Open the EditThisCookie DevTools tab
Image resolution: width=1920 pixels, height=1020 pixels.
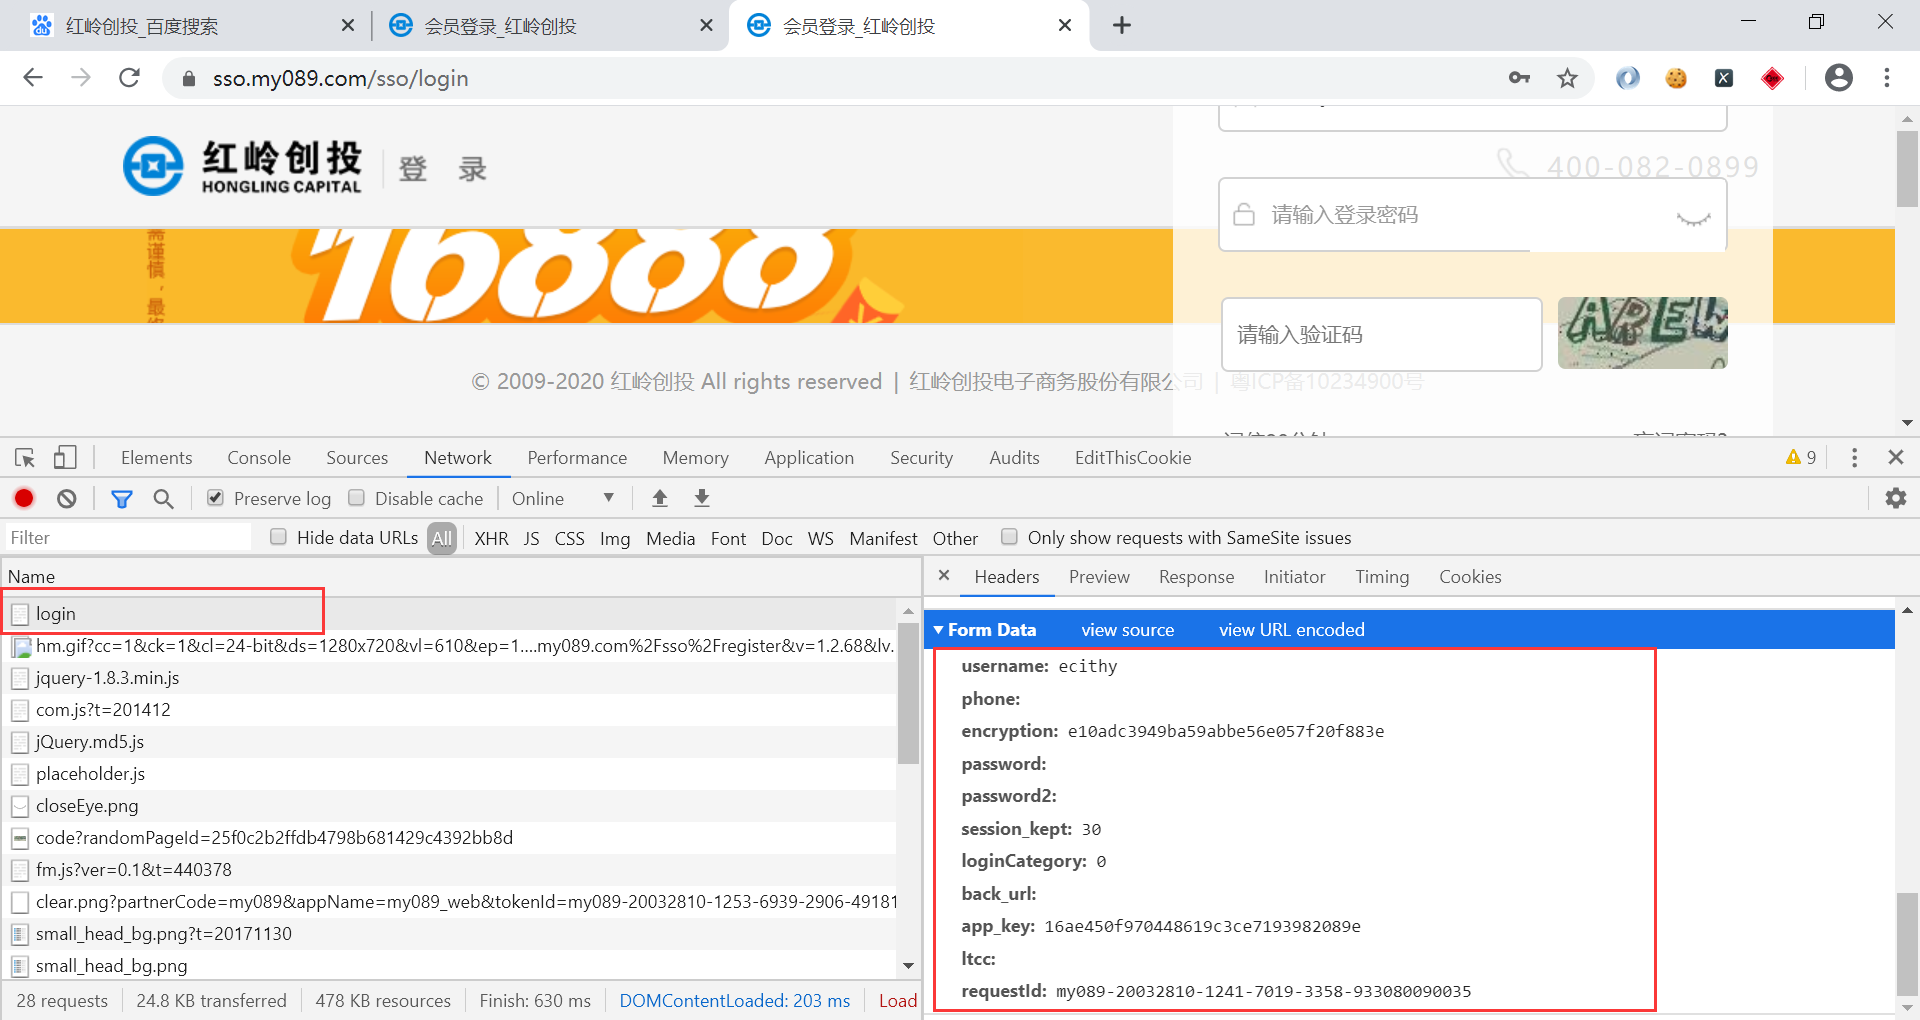(x=1133, y=458)
